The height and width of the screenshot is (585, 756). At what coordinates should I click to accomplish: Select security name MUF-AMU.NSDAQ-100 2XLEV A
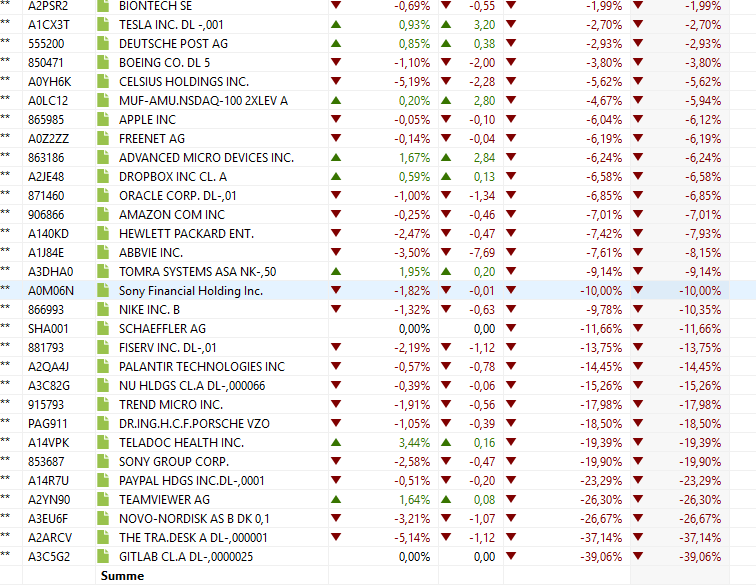coord(203,101)
